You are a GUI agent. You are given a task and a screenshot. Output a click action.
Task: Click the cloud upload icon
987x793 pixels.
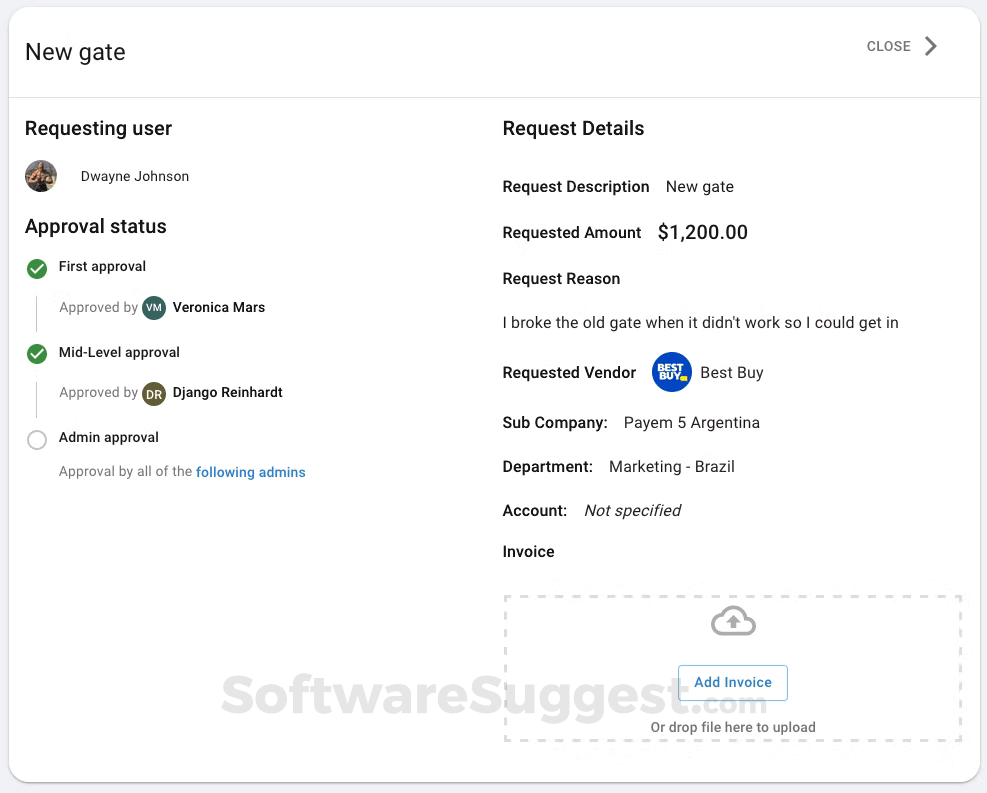click(x=732, y=620)
